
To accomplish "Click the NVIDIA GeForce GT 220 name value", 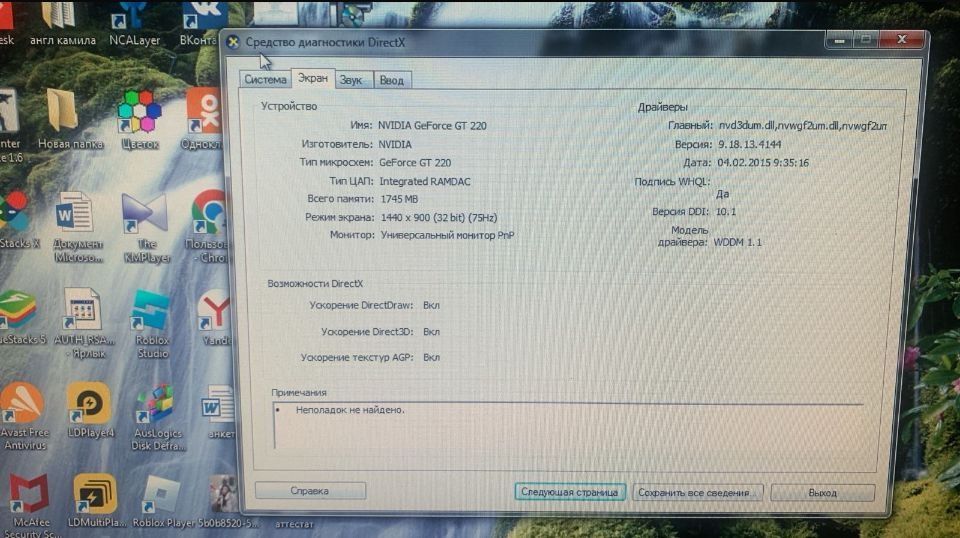I will tap(432, 125).
